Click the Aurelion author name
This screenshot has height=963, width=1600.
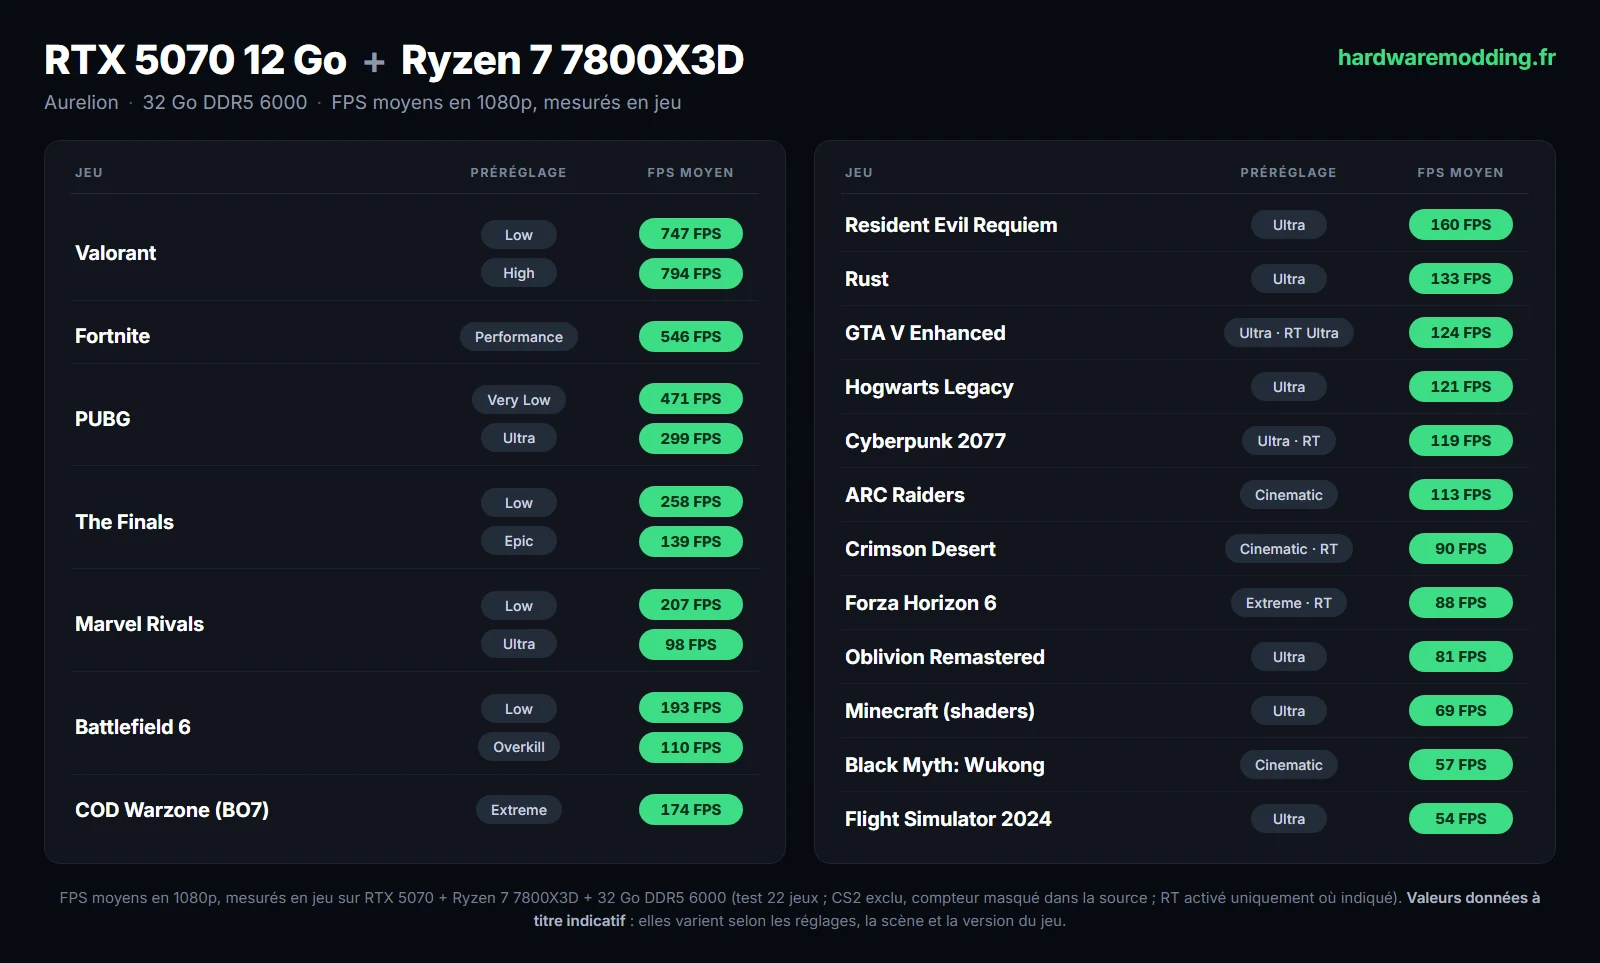81,102
